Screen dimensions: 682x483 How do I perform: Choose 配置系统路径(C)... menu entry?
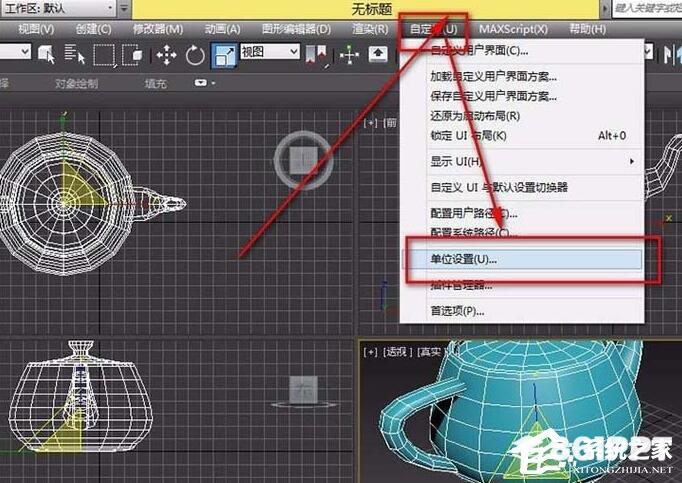(522, 232)
